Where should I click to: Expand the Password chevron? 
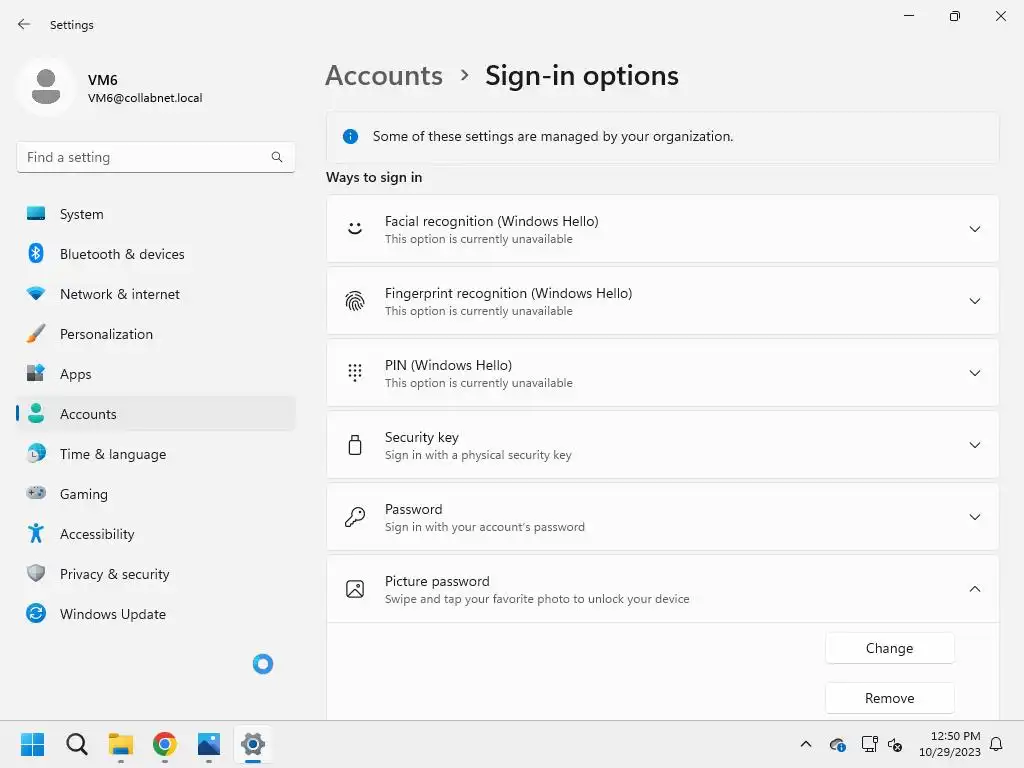(974, 517)
